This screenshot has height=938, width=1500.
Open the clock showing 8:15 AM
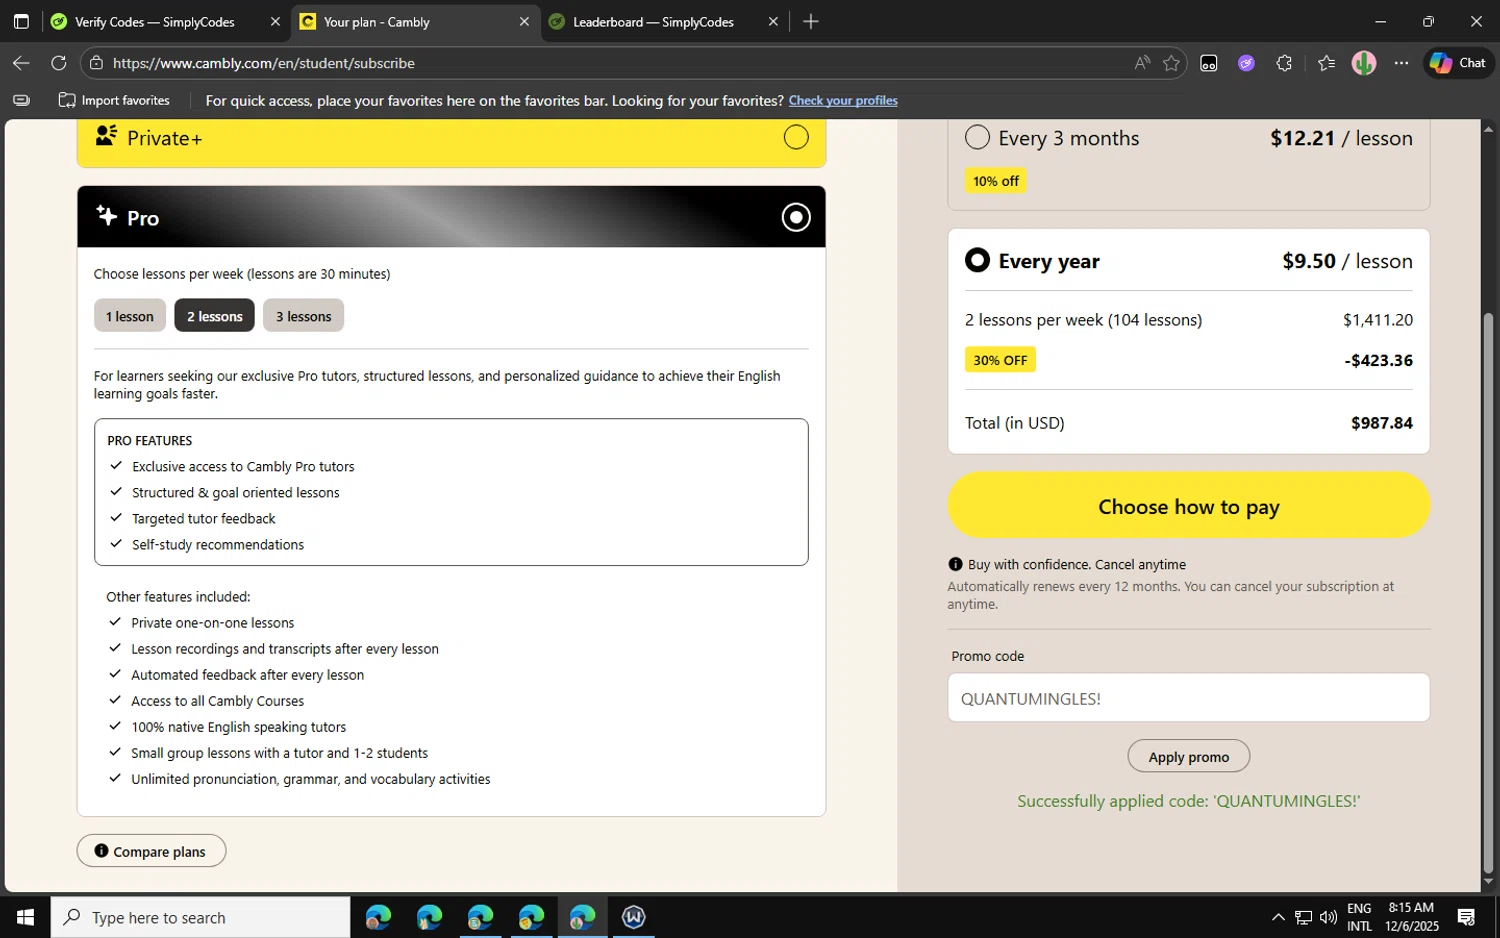point(1412,917)
